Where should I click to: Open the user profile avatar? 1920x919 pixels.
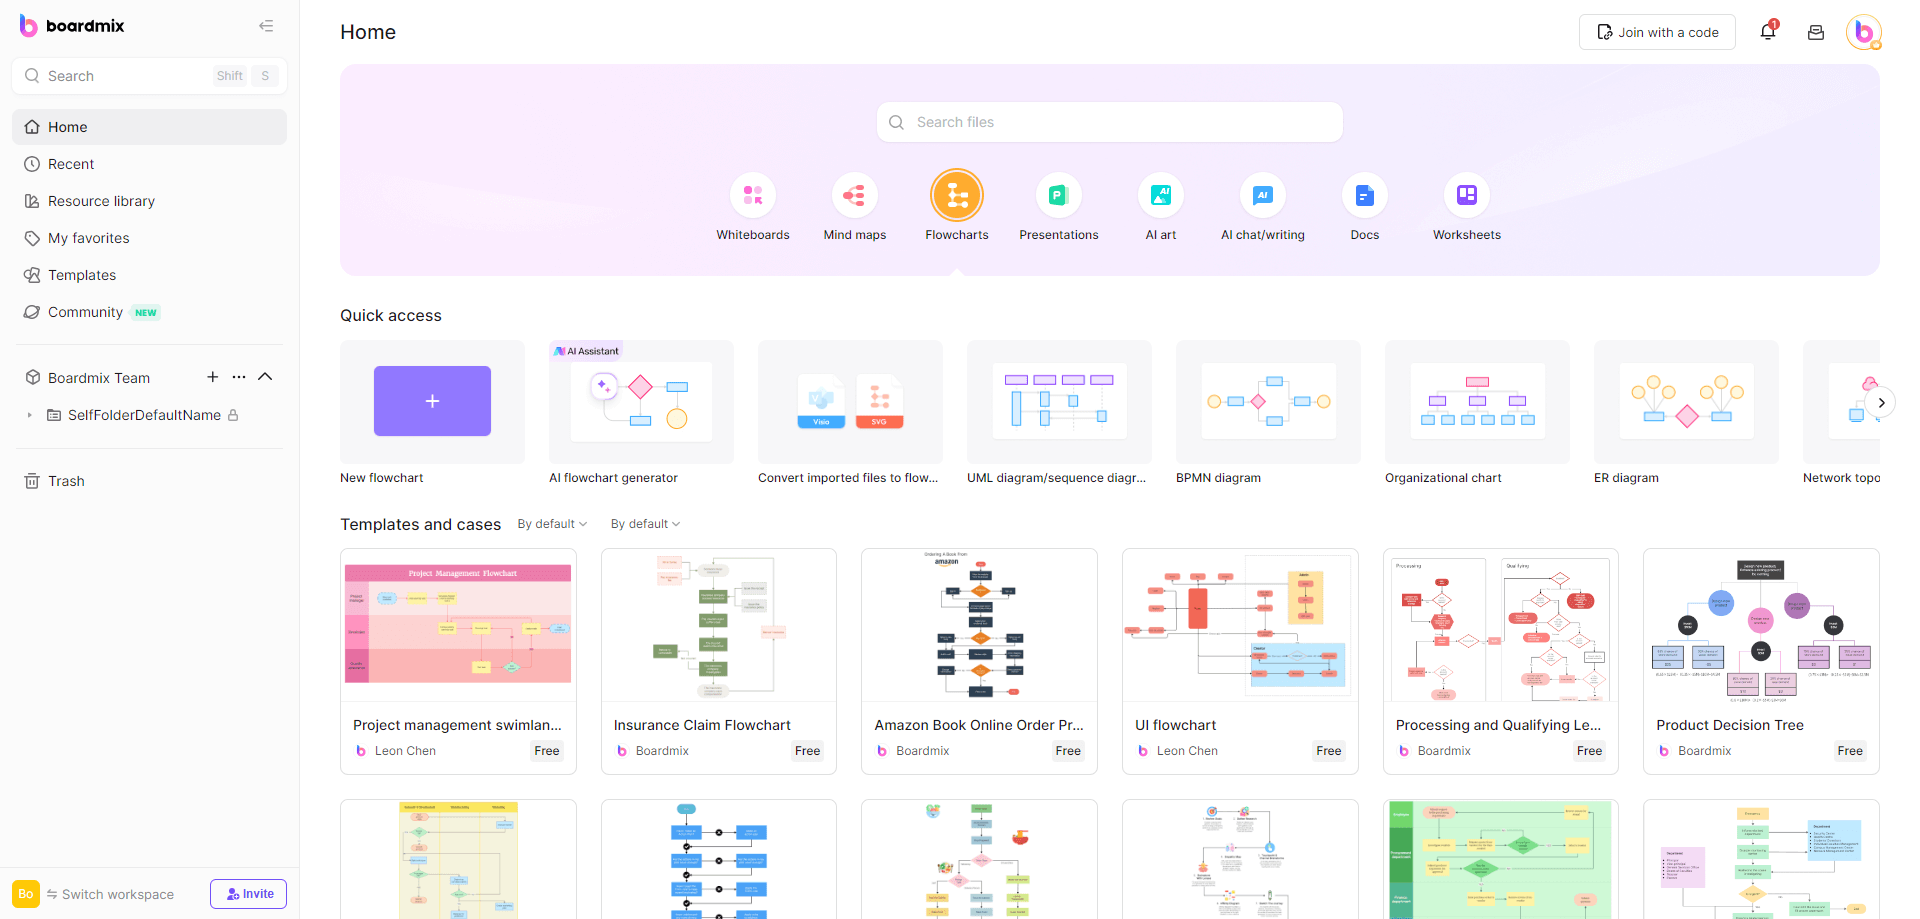[1864, 32]
